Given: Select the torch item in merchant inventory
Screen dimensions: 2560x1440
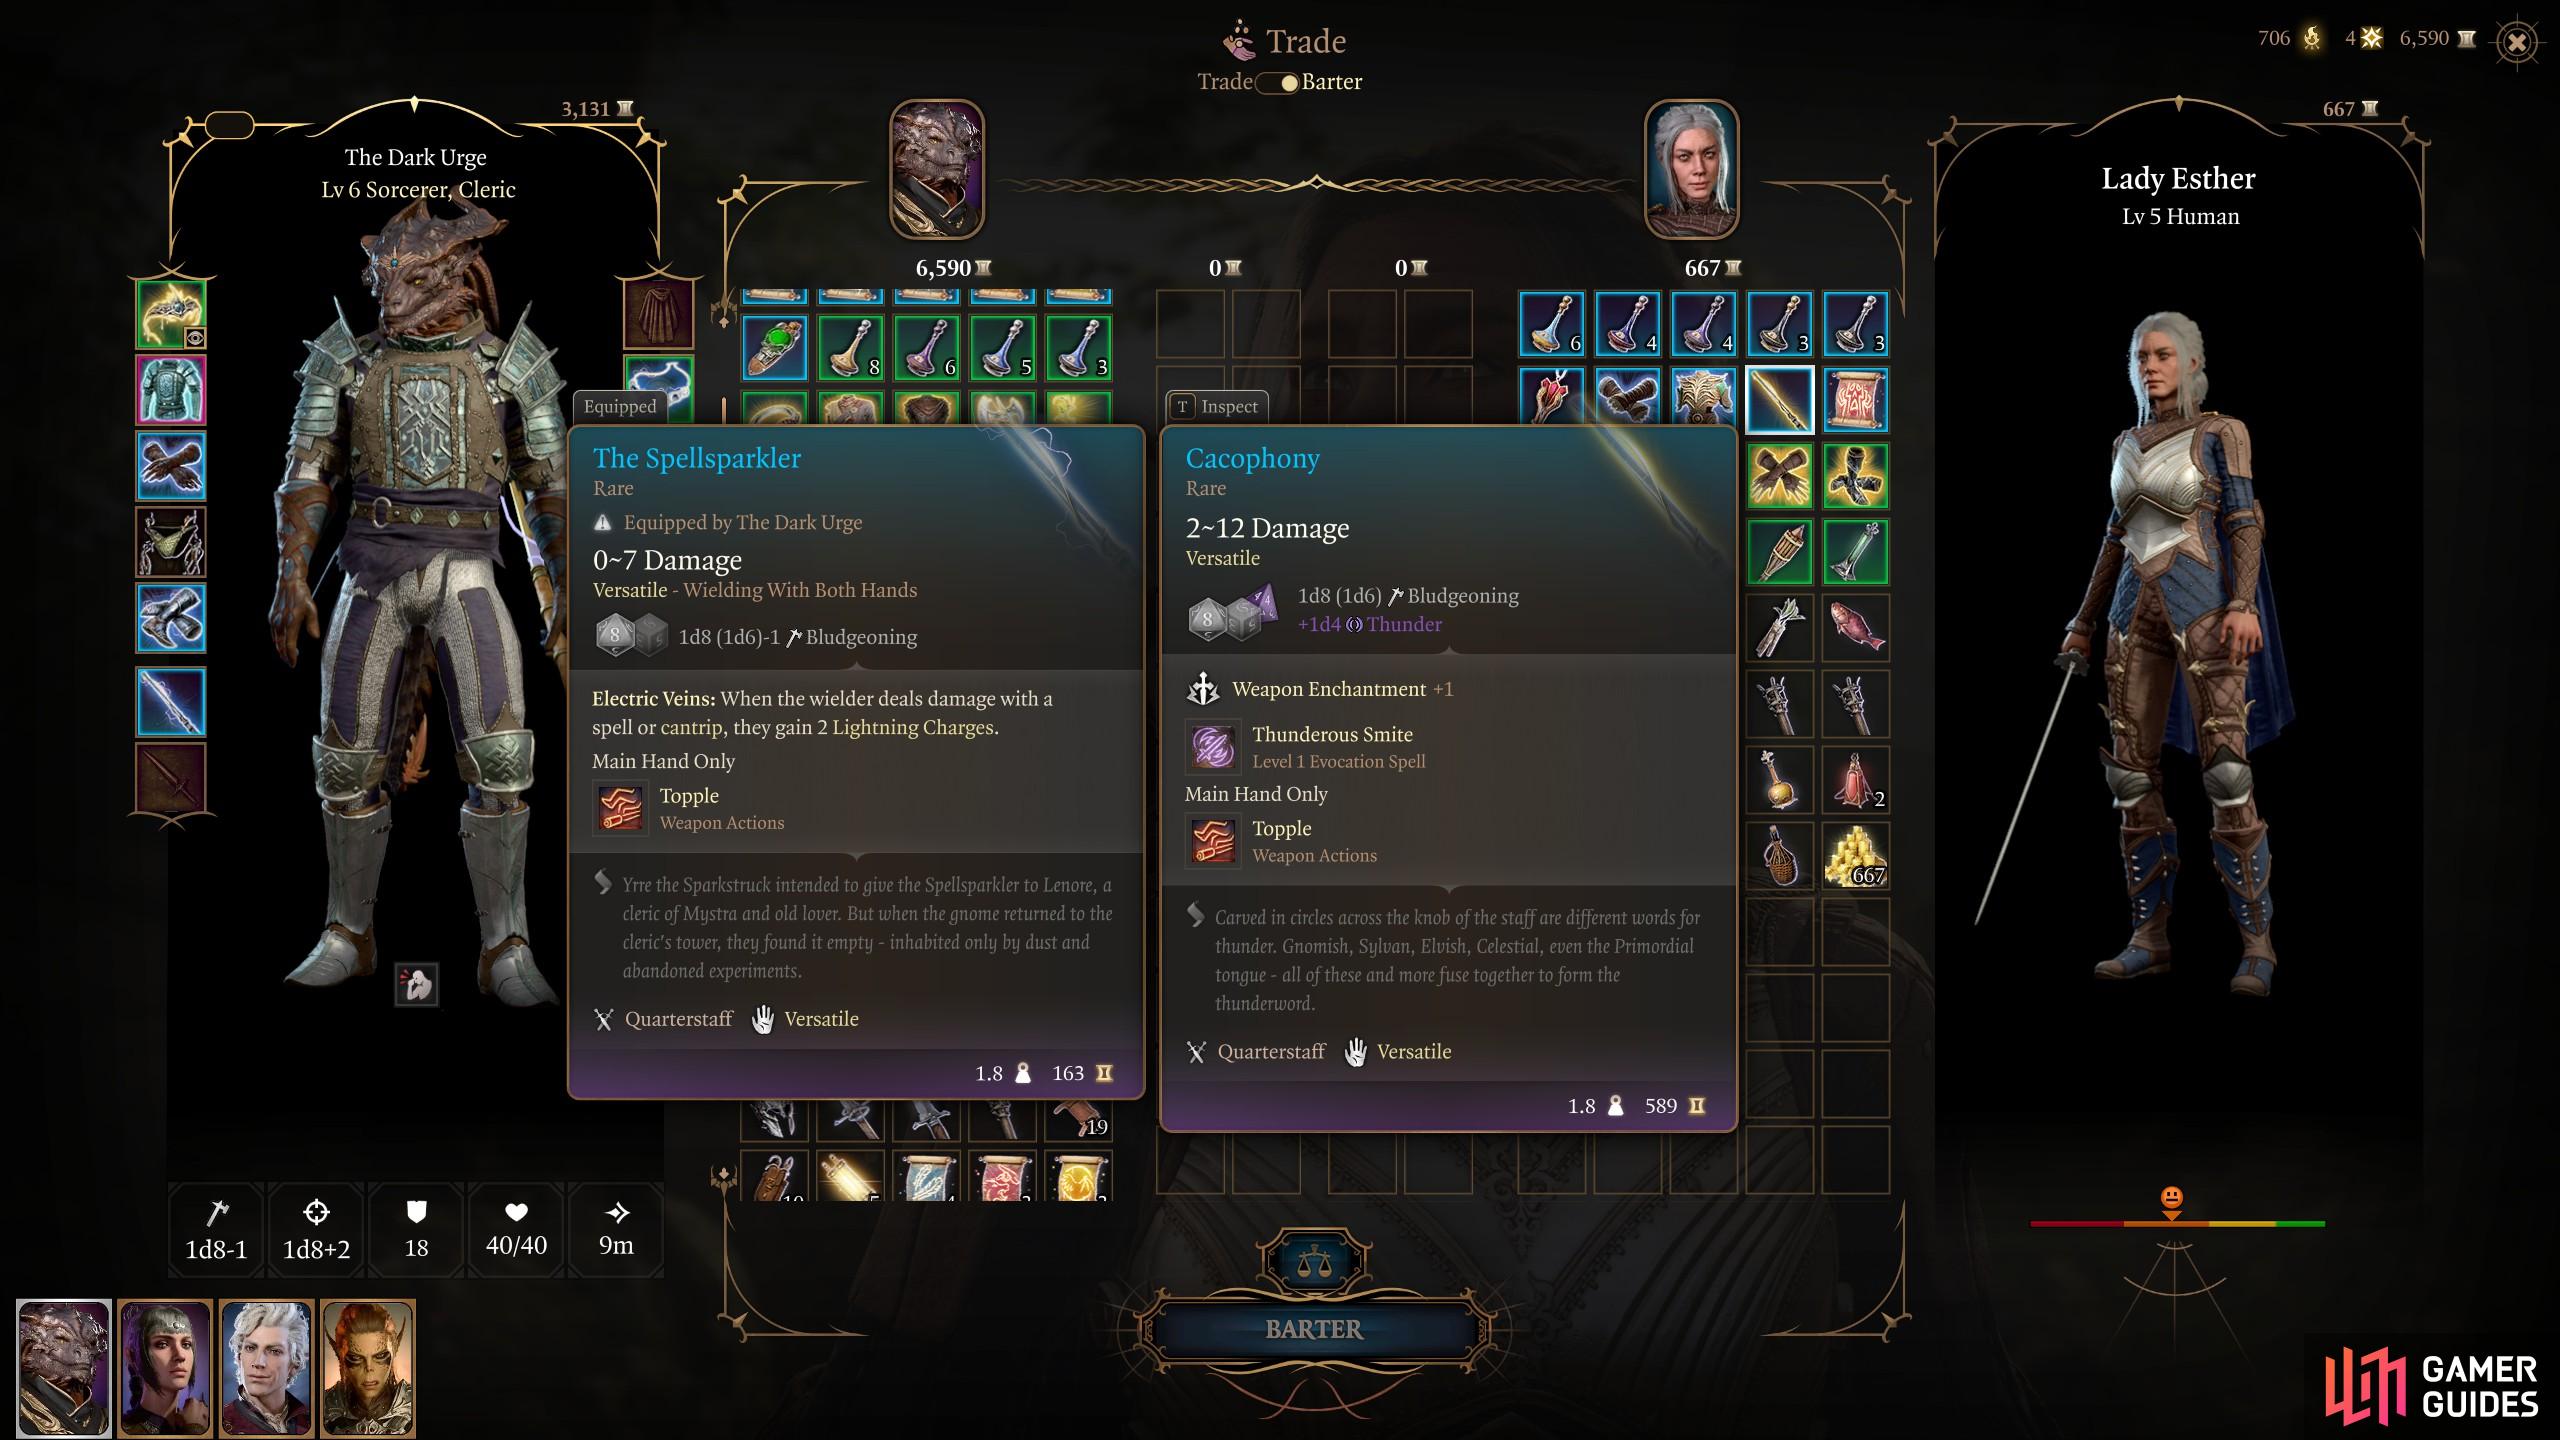Looking at the screenshot, I should pyautogui.click(x=1780, y=552).
